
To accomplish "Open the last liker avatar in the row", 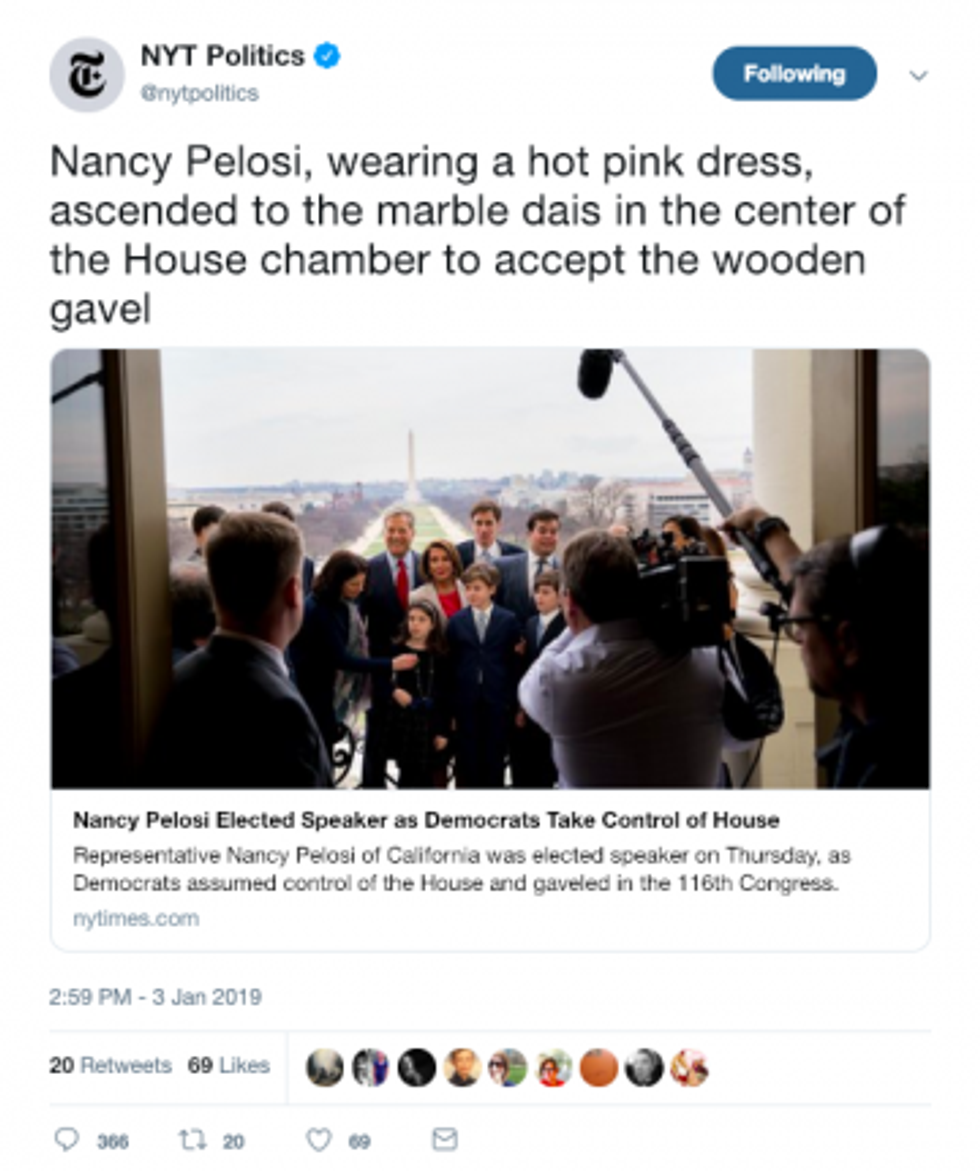I will [689, 1067].
